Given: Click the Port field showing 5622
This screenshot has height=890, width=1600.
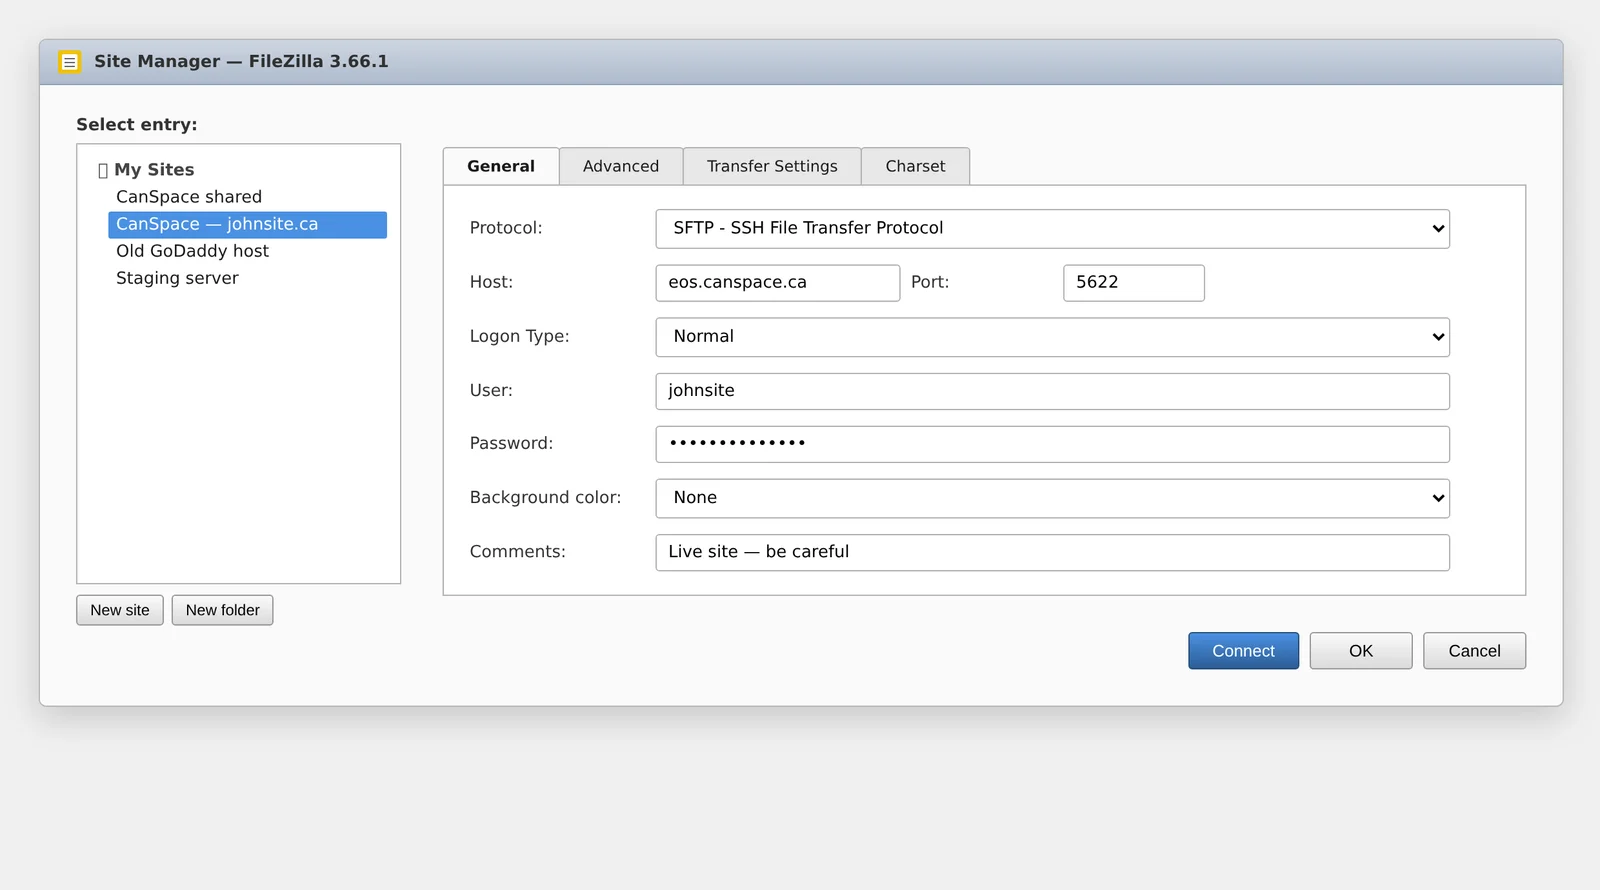Looking at the screenshot, I should point(1133,283).
